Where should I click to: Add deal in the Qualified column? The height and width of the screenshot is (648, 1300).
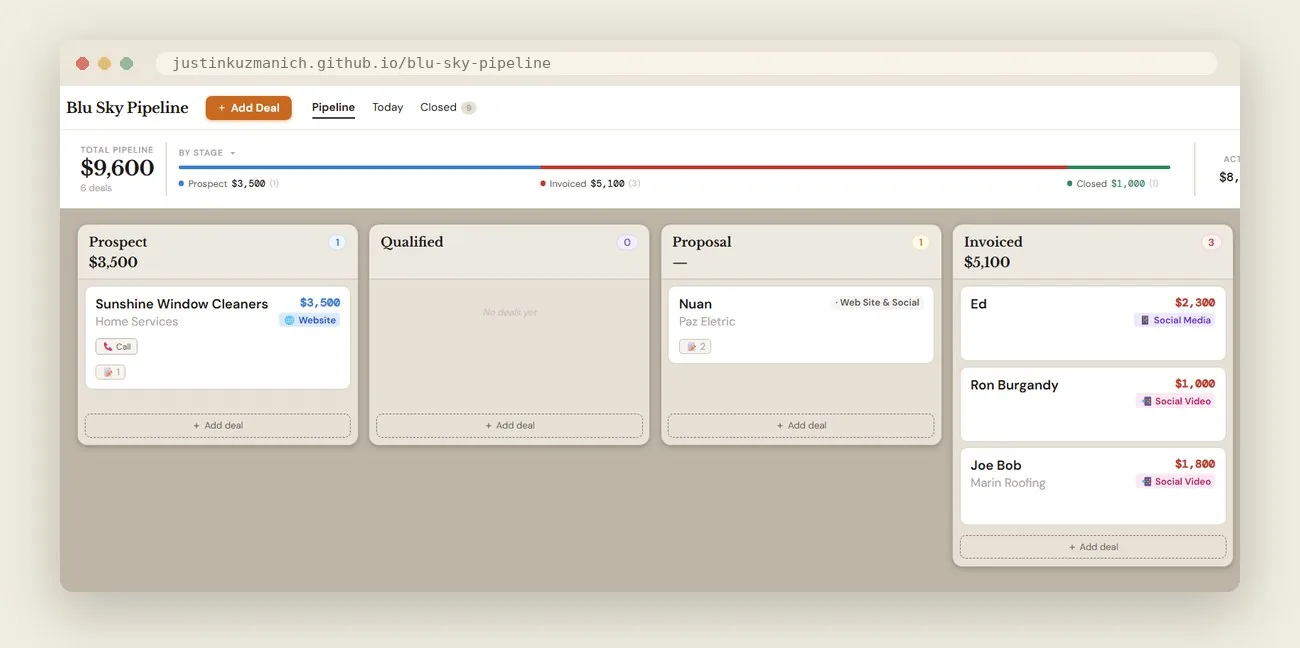click(509, 425)
